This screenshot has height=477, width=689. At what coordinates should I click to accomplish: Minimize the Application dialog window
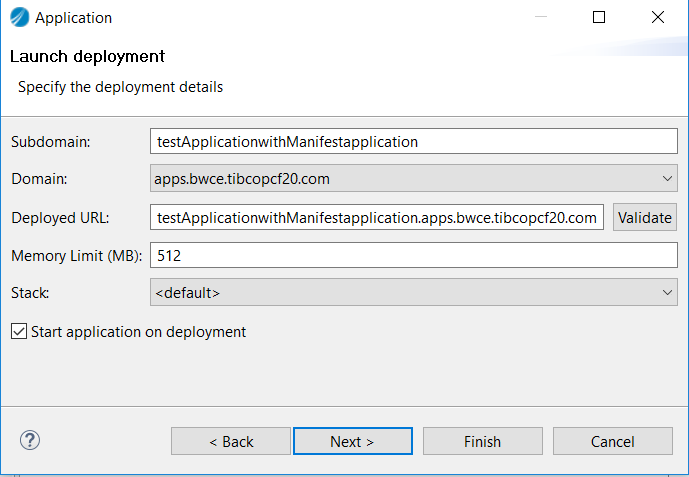(541, 17)
